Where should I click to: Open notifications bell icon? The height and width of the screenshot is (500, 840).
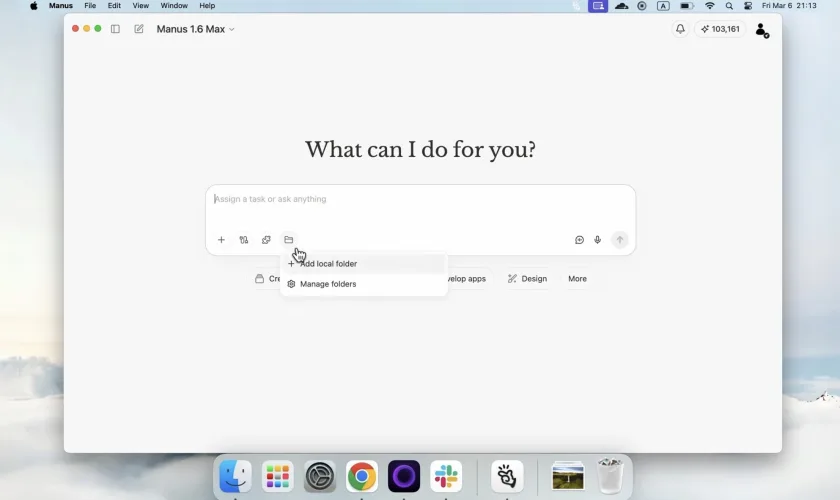680,29
